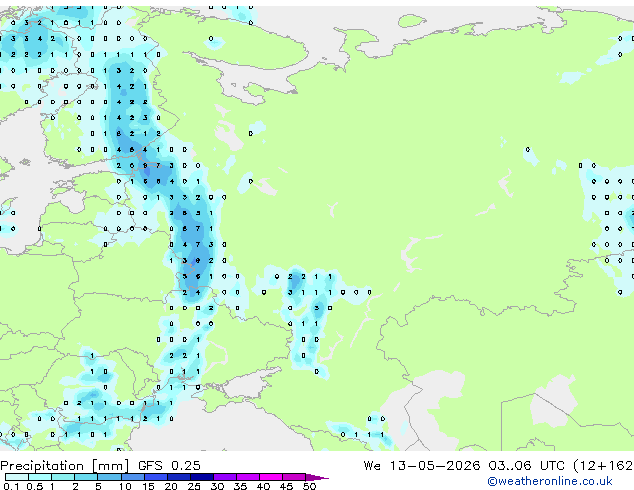Click the arrow tip beyond 50 on the legend
Screen dimensions: 634x490
[x=317, y=478]
